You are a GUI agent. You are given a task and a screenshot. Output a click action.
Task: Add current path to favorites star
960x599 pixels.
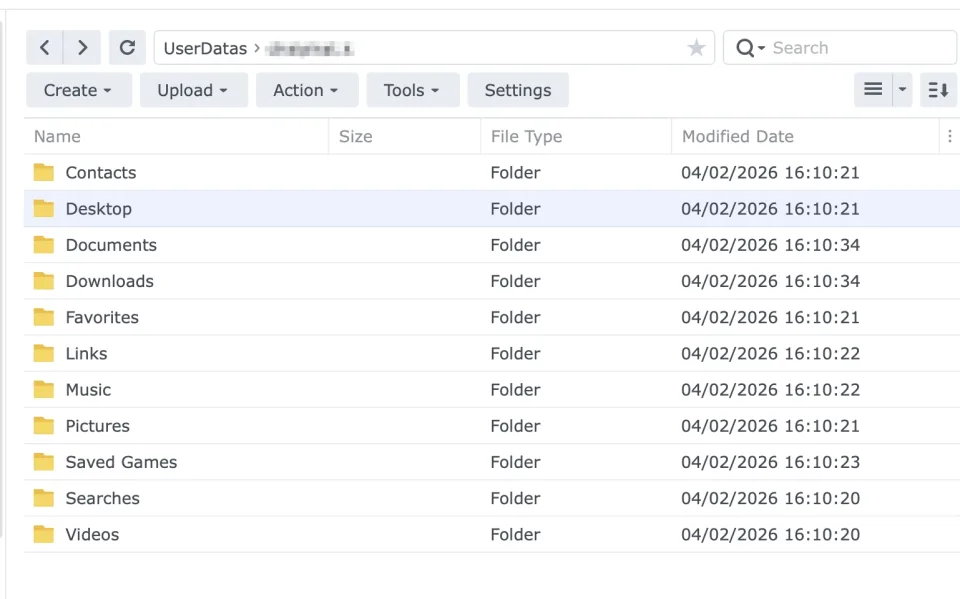click(x=696, y=48)
